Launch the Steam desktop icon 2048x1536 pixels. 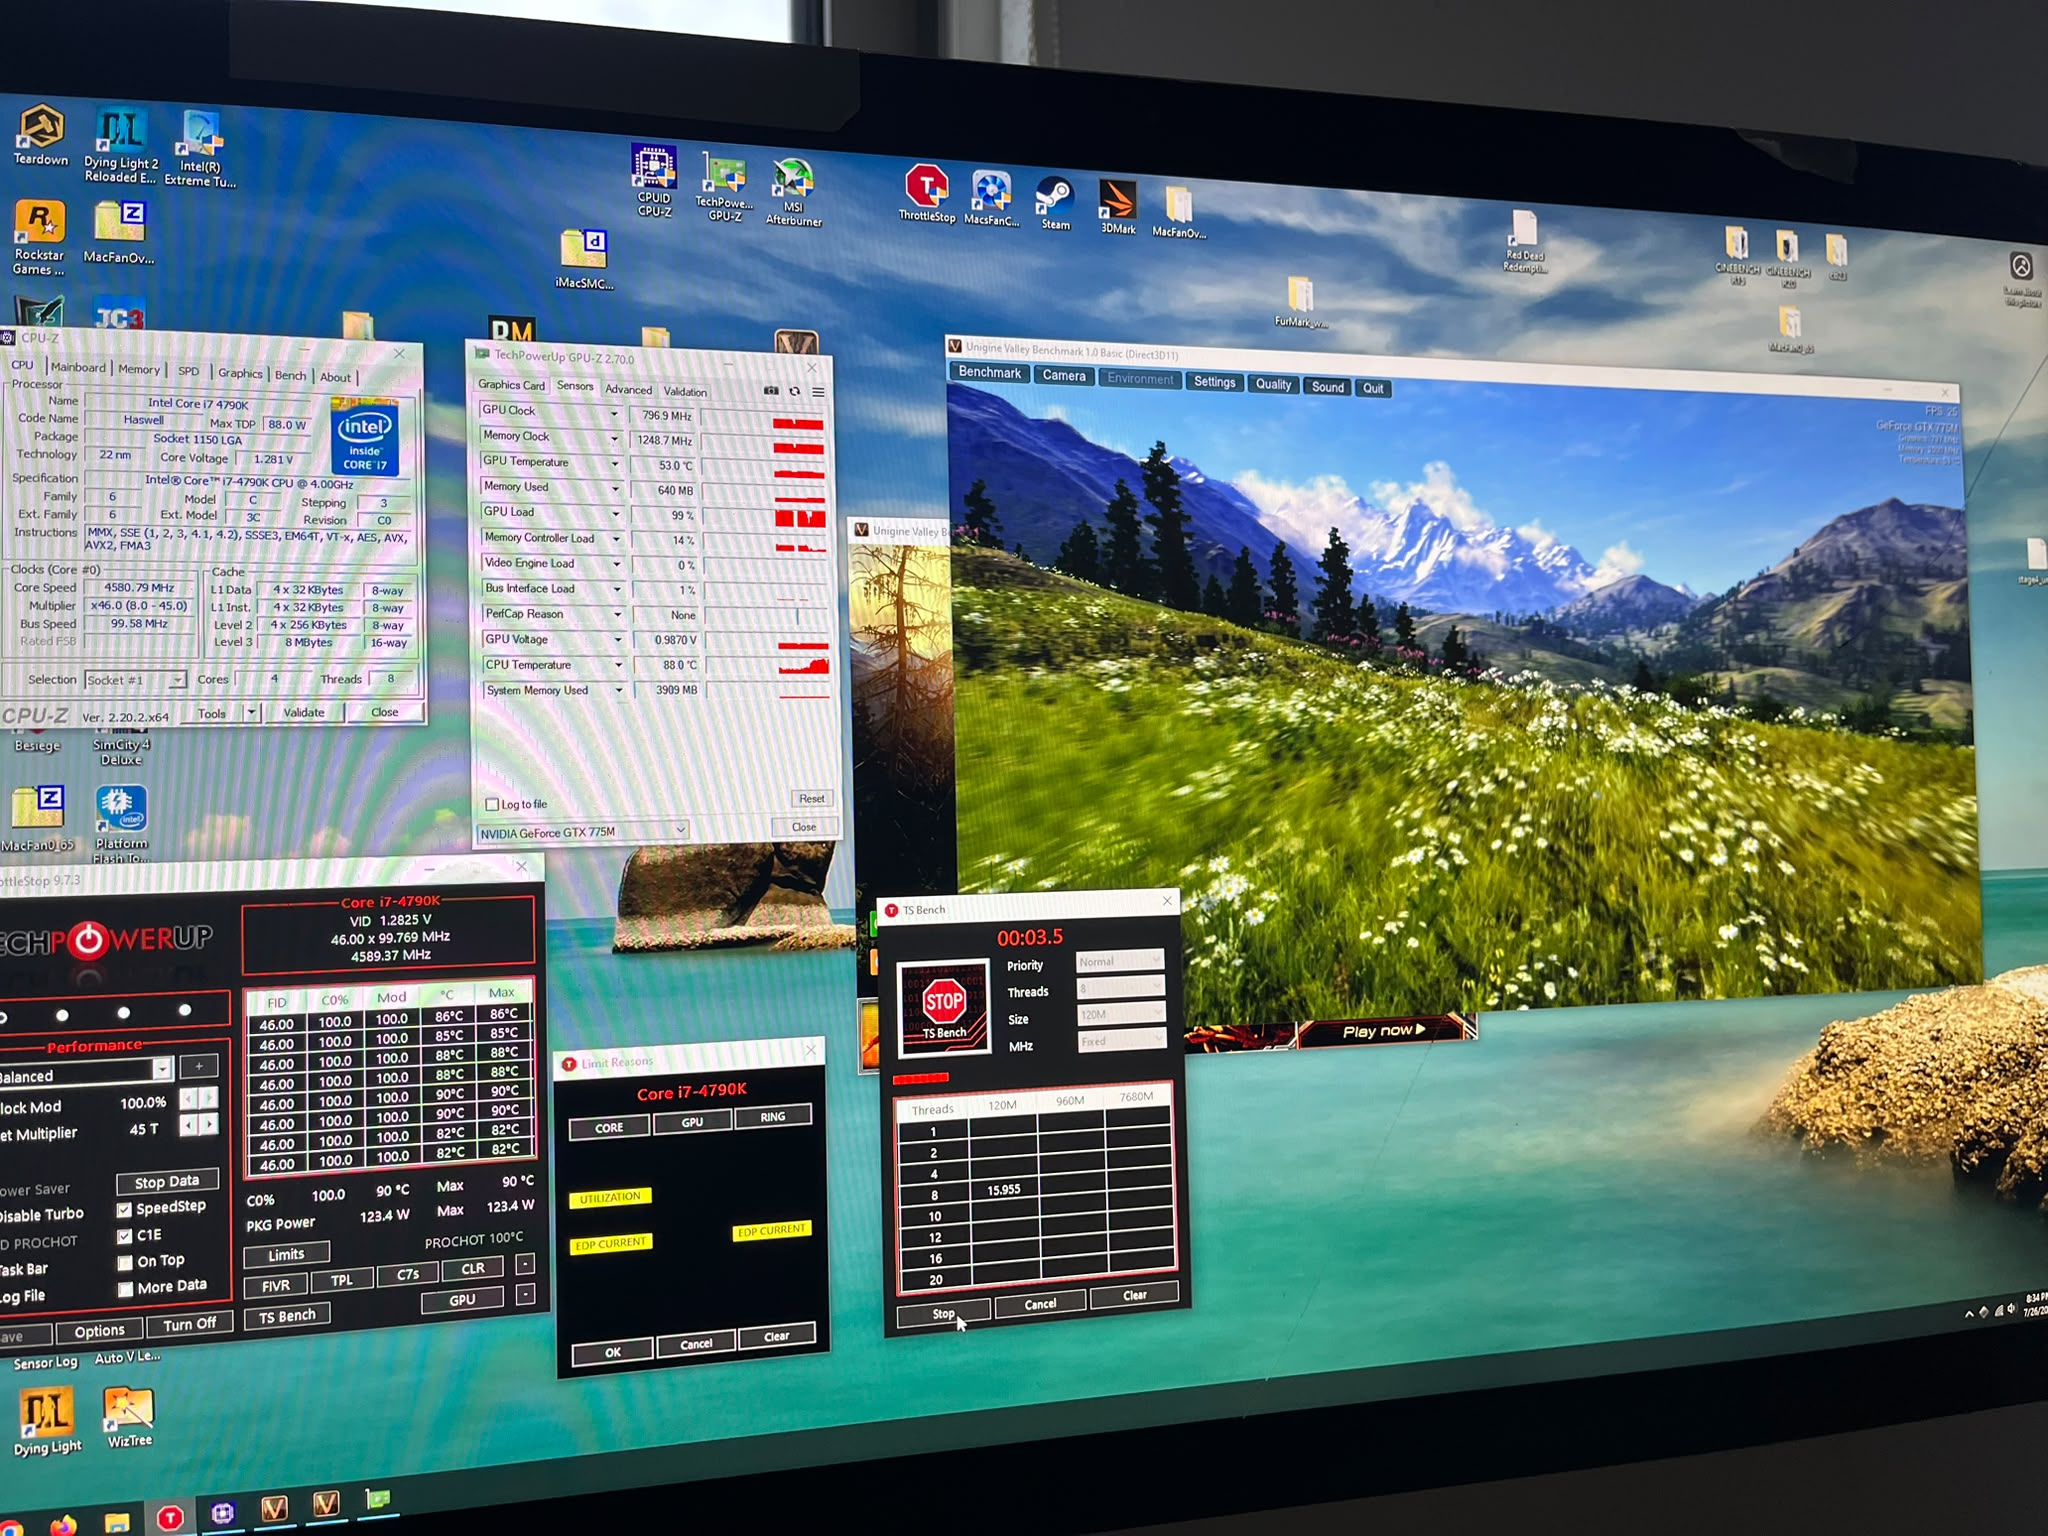[x=1055, y=203]
